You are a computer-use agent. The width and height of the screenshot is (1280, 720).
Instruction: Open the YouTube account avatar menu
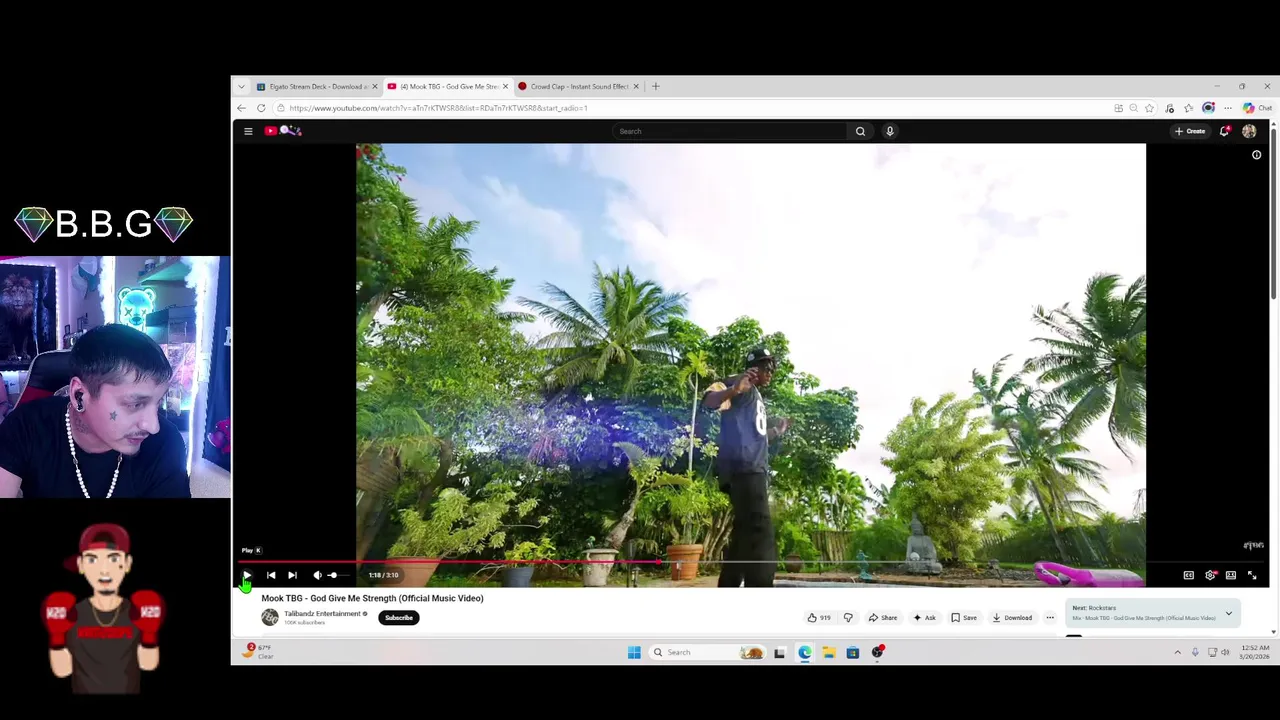coord(1249,131)
